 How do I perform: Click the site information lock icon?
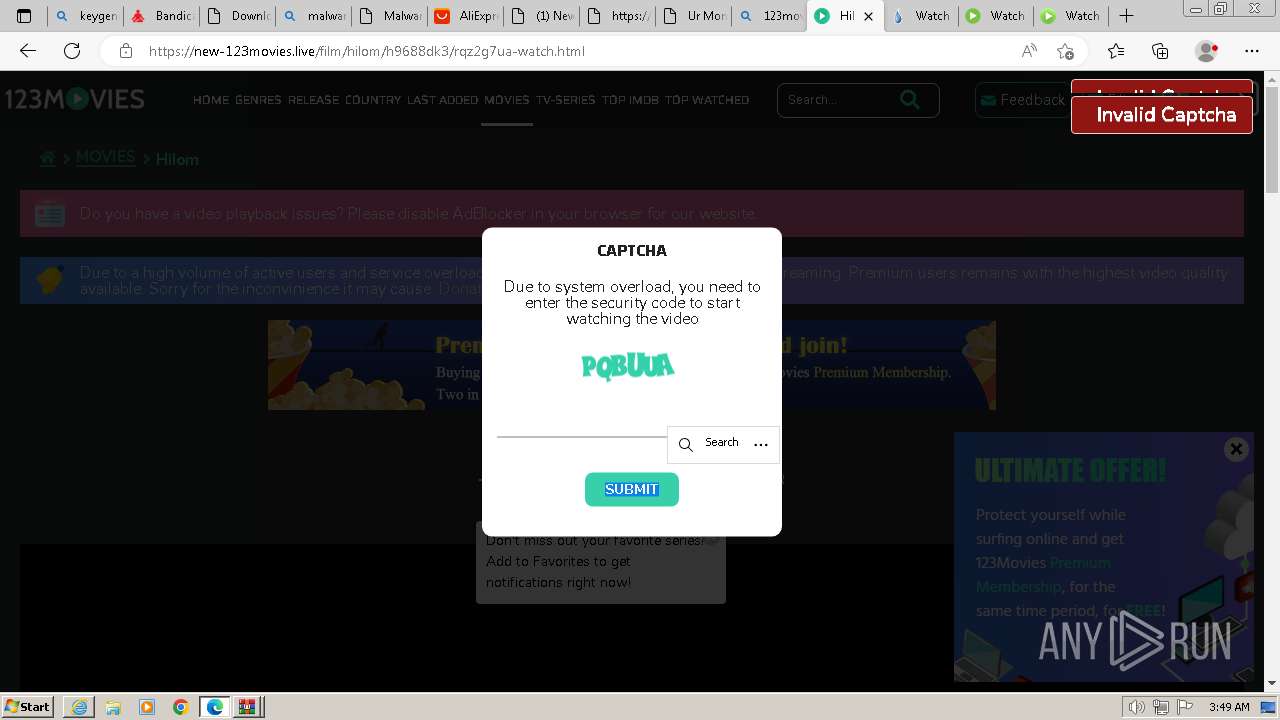click(125, 51)
